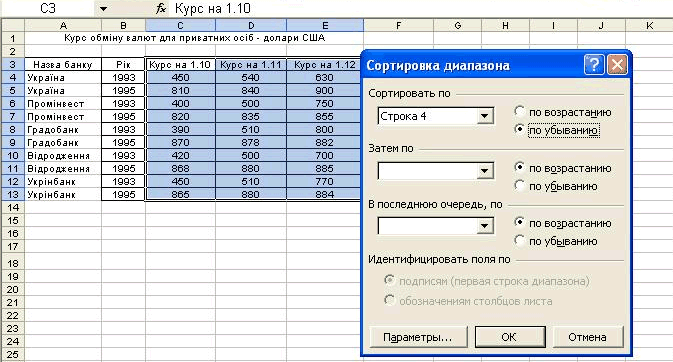Click header cell 'Курс на 1.12'
673x362 pixels.
324,64
